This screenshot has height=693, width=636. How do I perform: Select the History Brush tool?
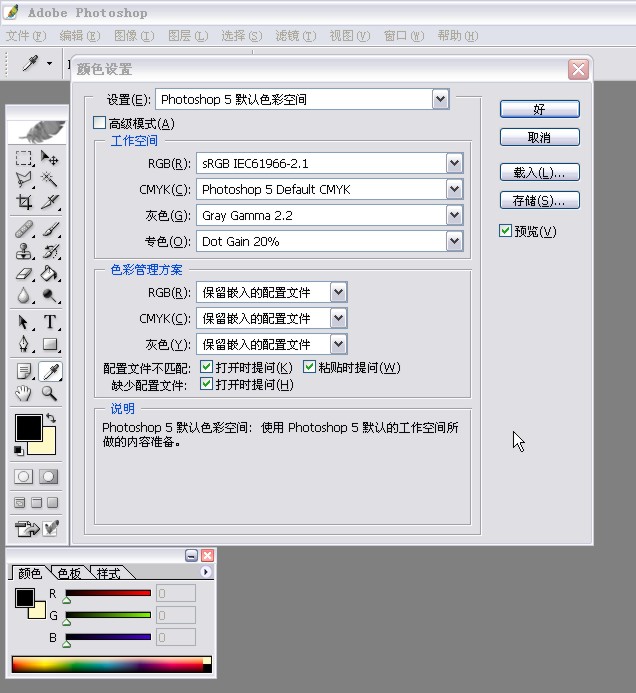(x=50, y=251)
